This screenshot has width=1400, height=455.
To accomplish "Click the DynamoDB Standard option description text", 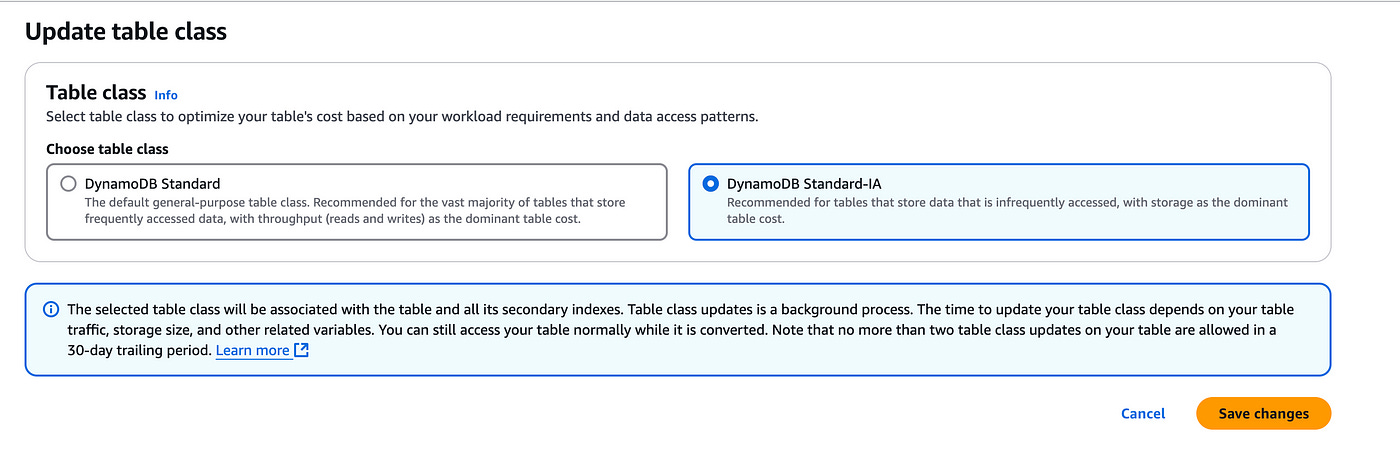I will tap(355, 210).
